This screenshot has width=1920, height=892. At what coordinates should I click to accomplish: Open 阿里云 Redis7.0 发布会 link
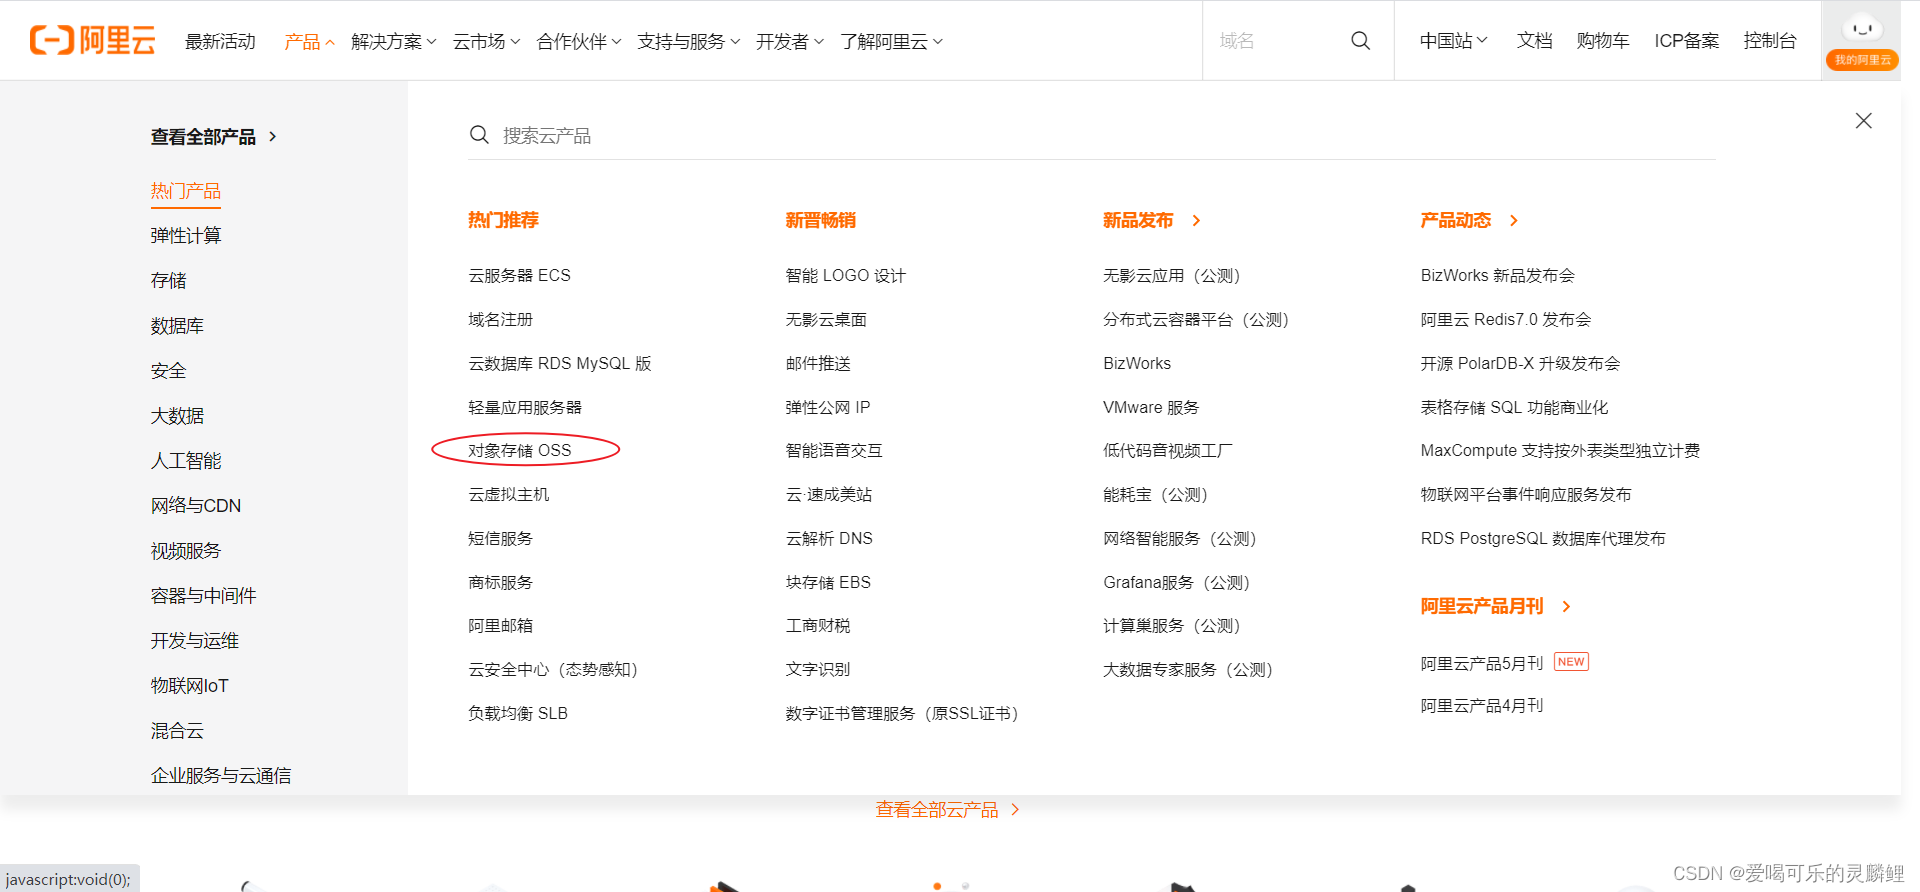(x=1506, y=320)
